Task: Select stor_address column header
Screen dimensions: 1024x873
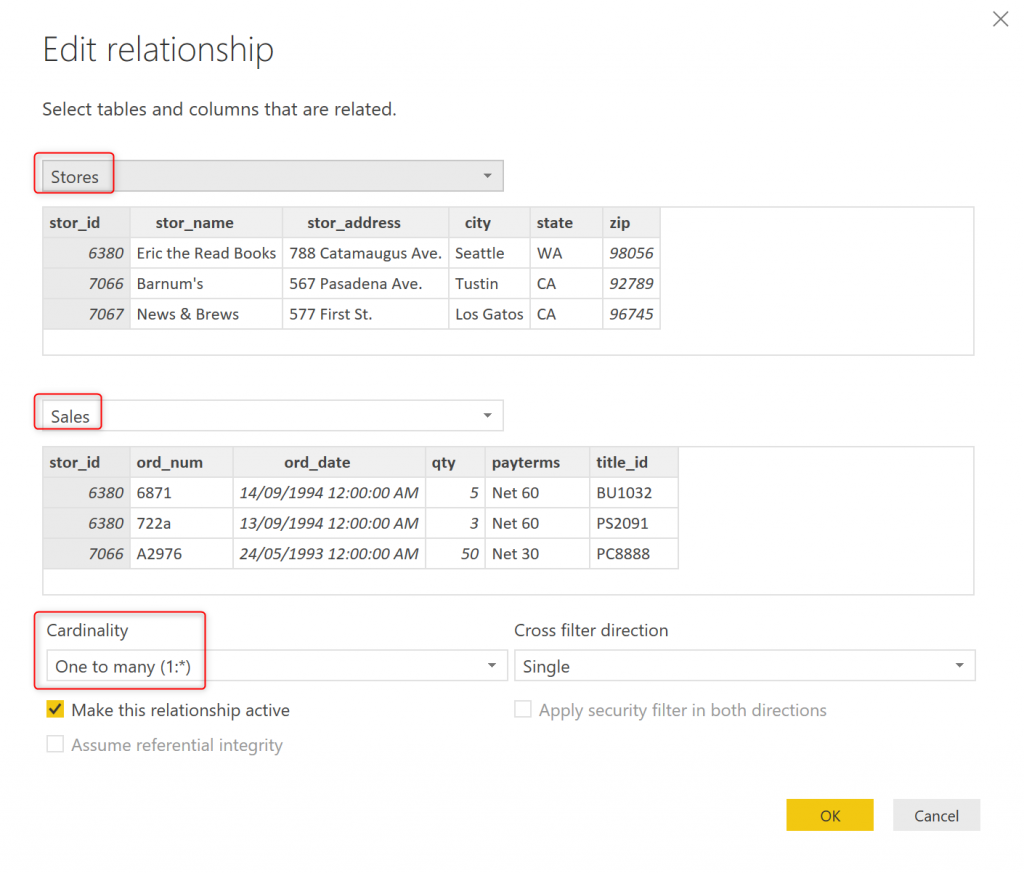Action: 354,223
